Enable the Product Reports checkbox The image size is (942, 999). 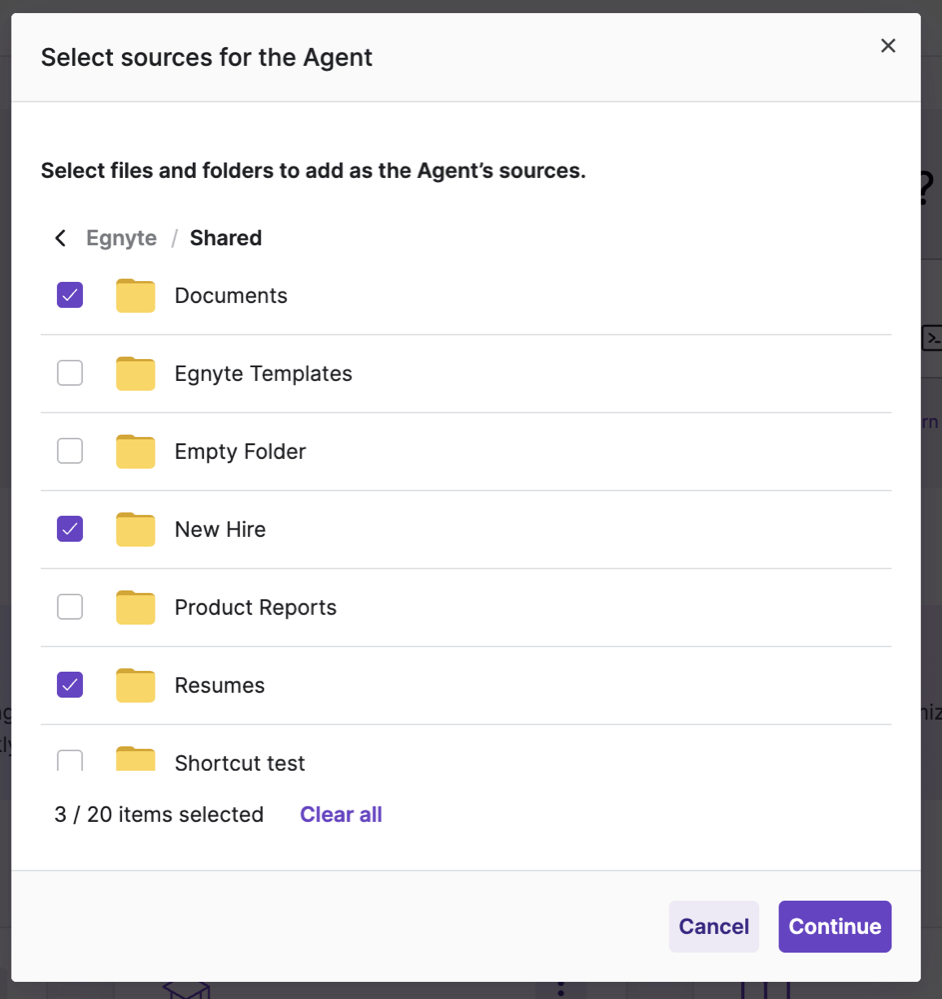[69, 607]
